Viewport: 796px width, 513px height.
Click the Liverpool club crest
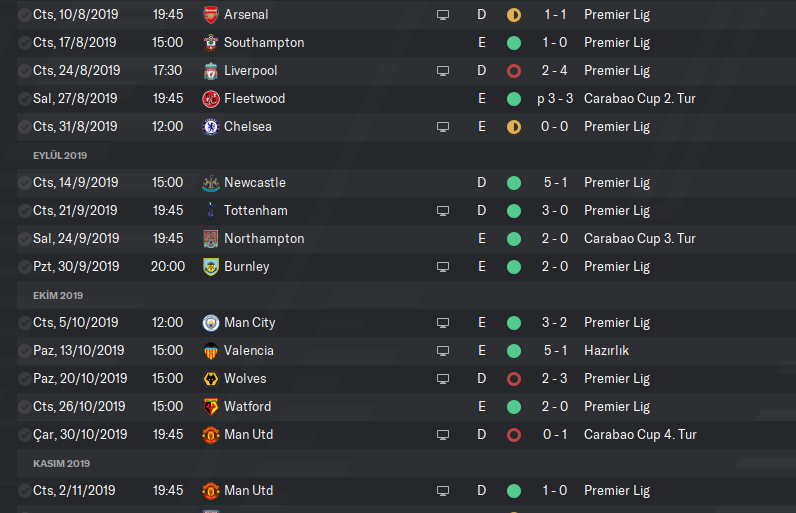pyautogui.click(x=211, y=71)
